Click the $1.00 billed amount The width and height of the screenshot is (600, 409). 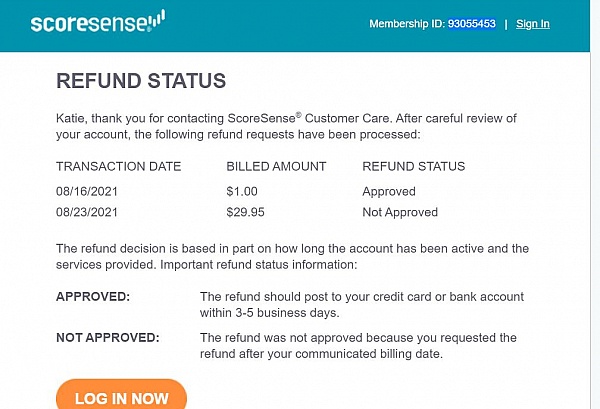[243, 191]
